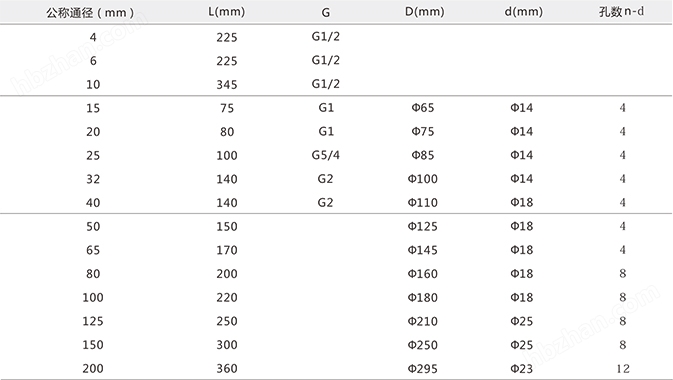Click the Φ100 flange diameter cell

point(423,179)
